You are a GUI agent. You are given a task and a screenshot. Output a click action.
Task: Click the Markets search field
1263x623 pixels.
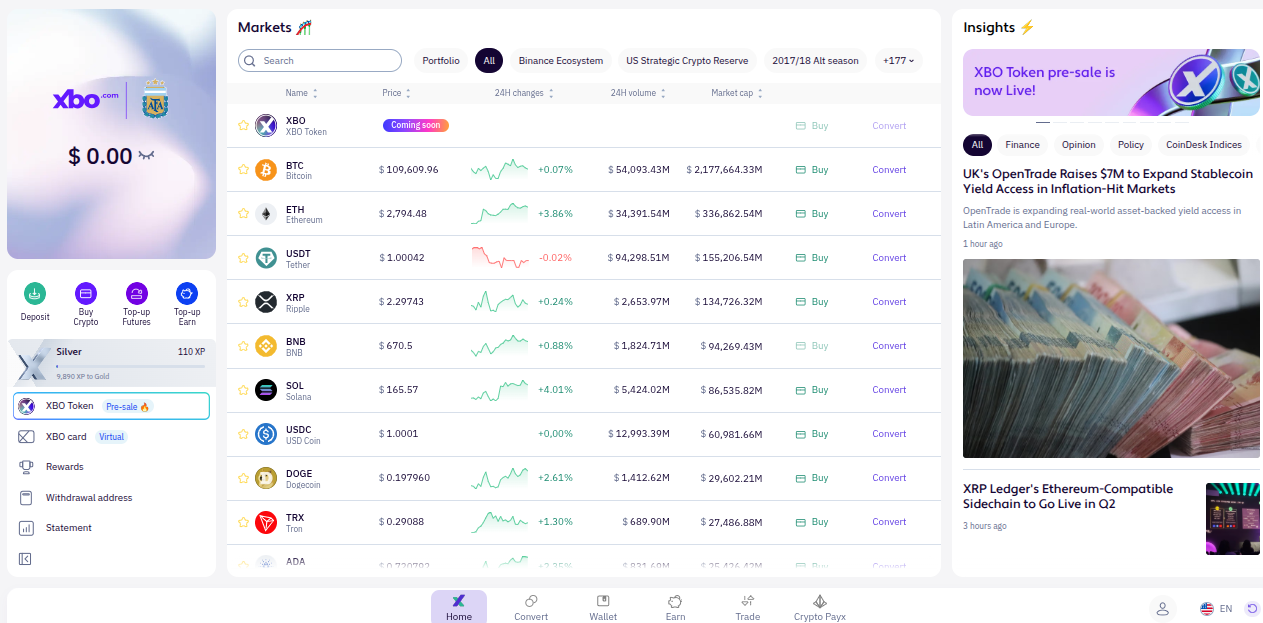tap(320, 61)
